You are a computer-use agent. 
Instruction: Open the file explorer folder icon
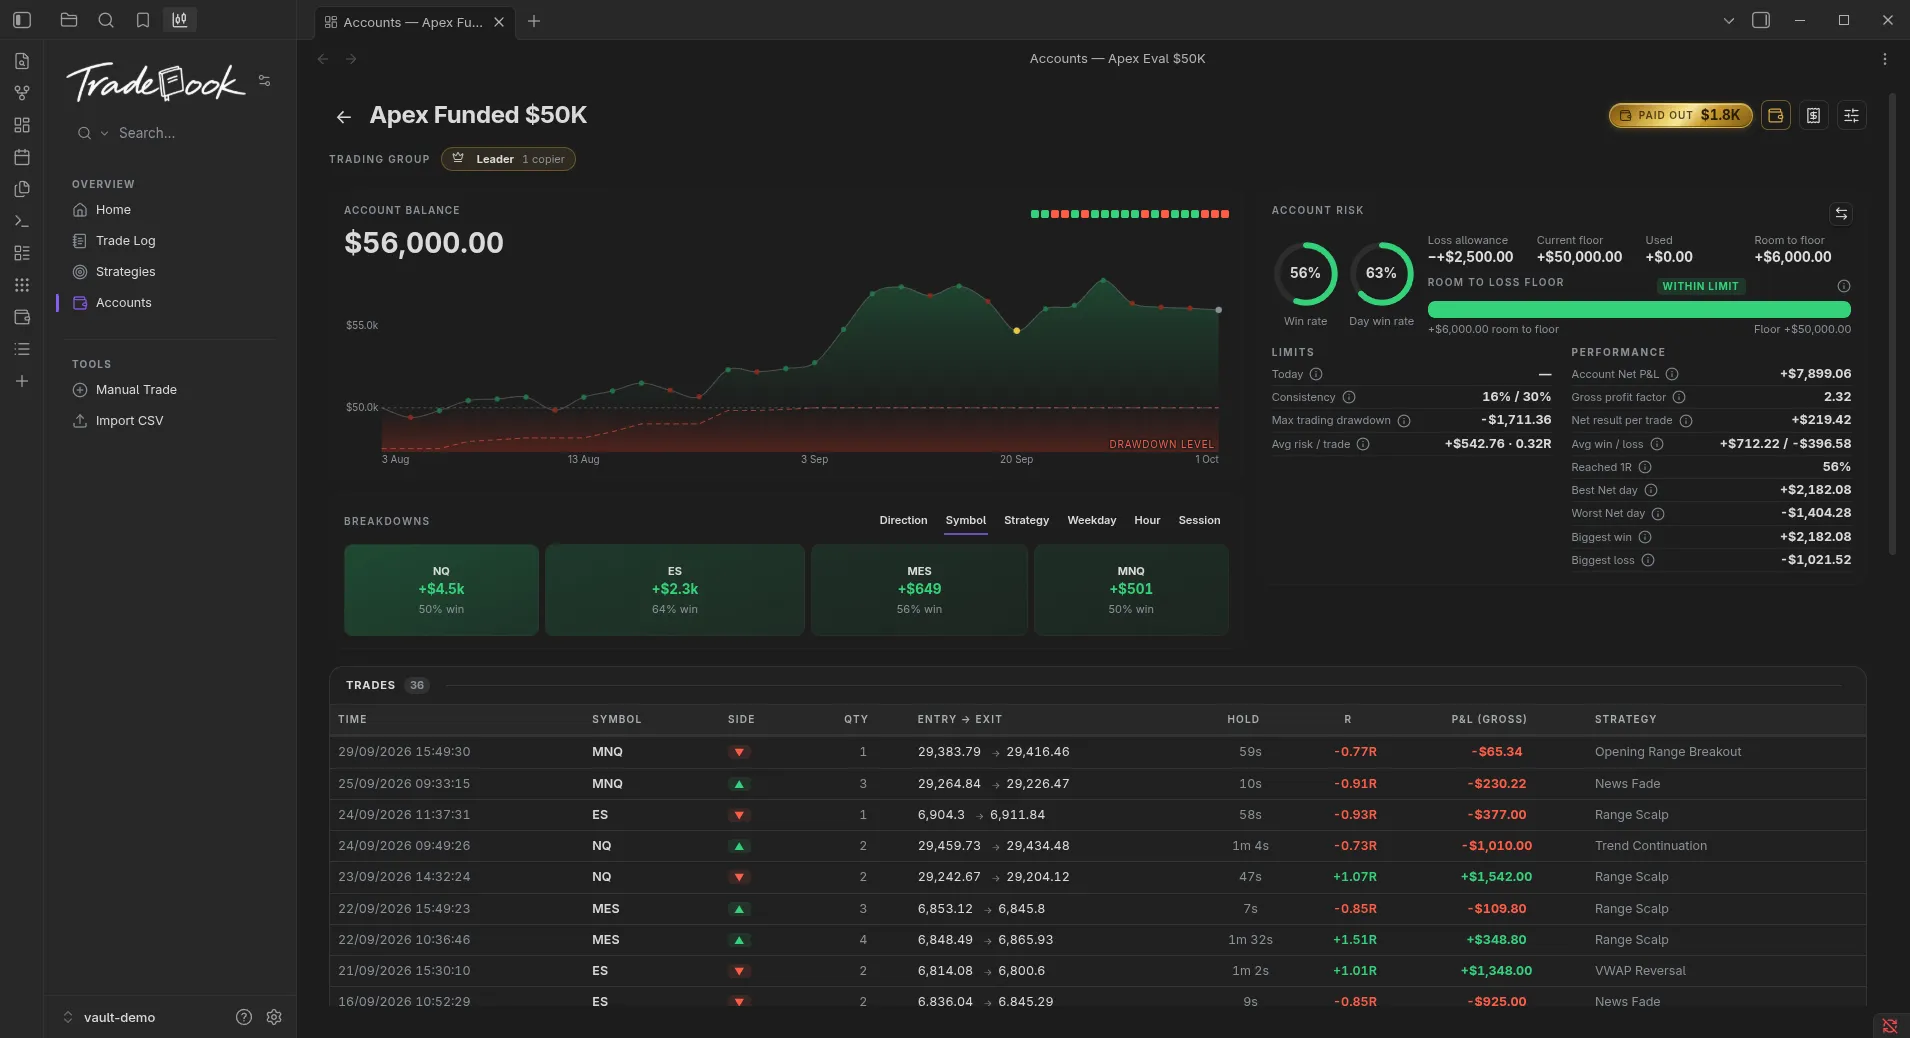[x=69, y=20]
